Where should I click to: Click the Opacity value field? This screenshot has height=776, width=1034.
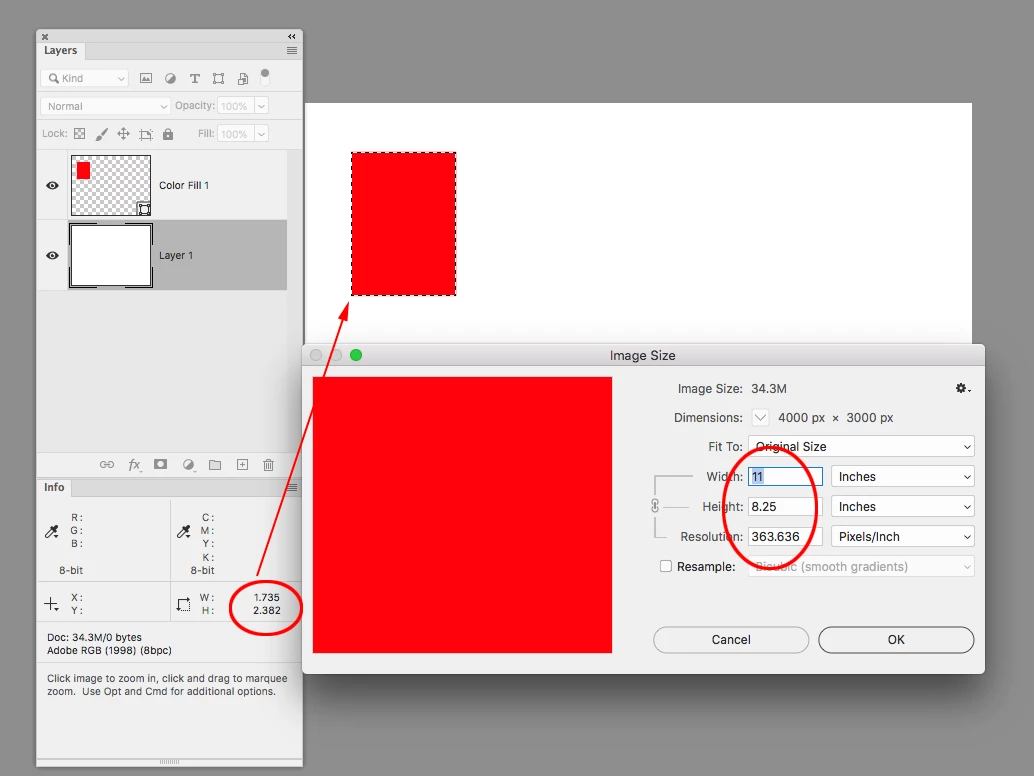[x=235, y=106]
